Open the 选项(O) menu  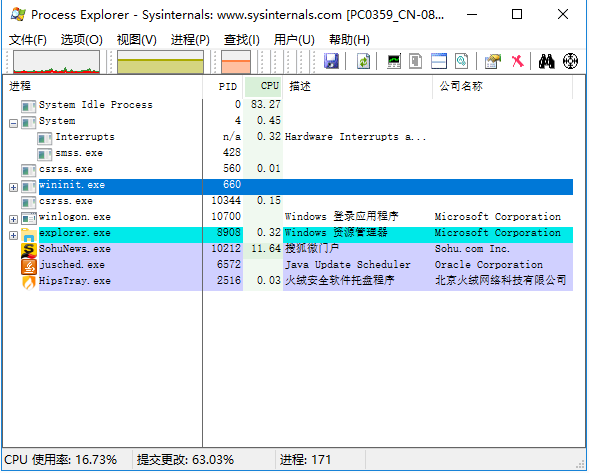coord(82,39)
